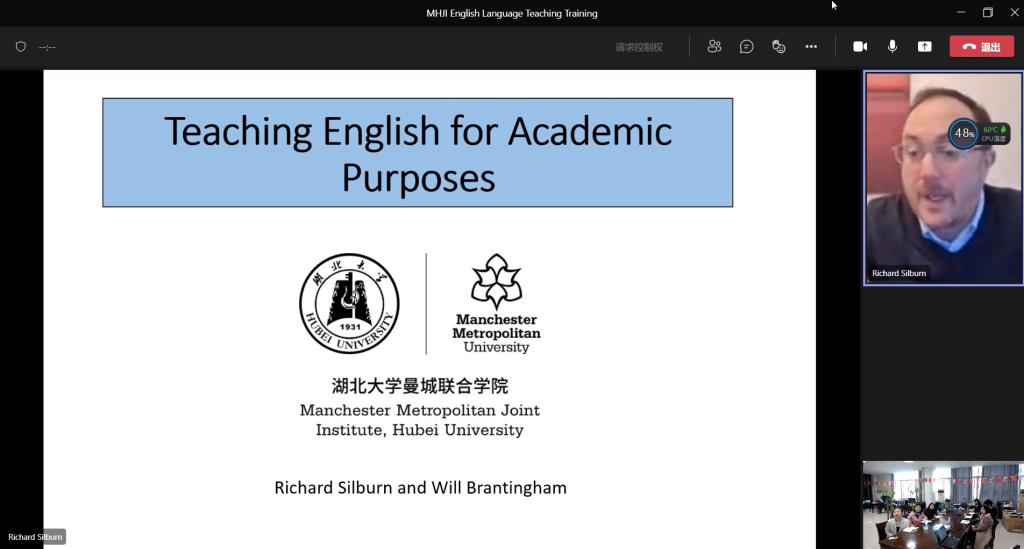Click the slide title Teaching English banner
The image size is (1024, 549).
pyautogui.click(x=417, y=153)
